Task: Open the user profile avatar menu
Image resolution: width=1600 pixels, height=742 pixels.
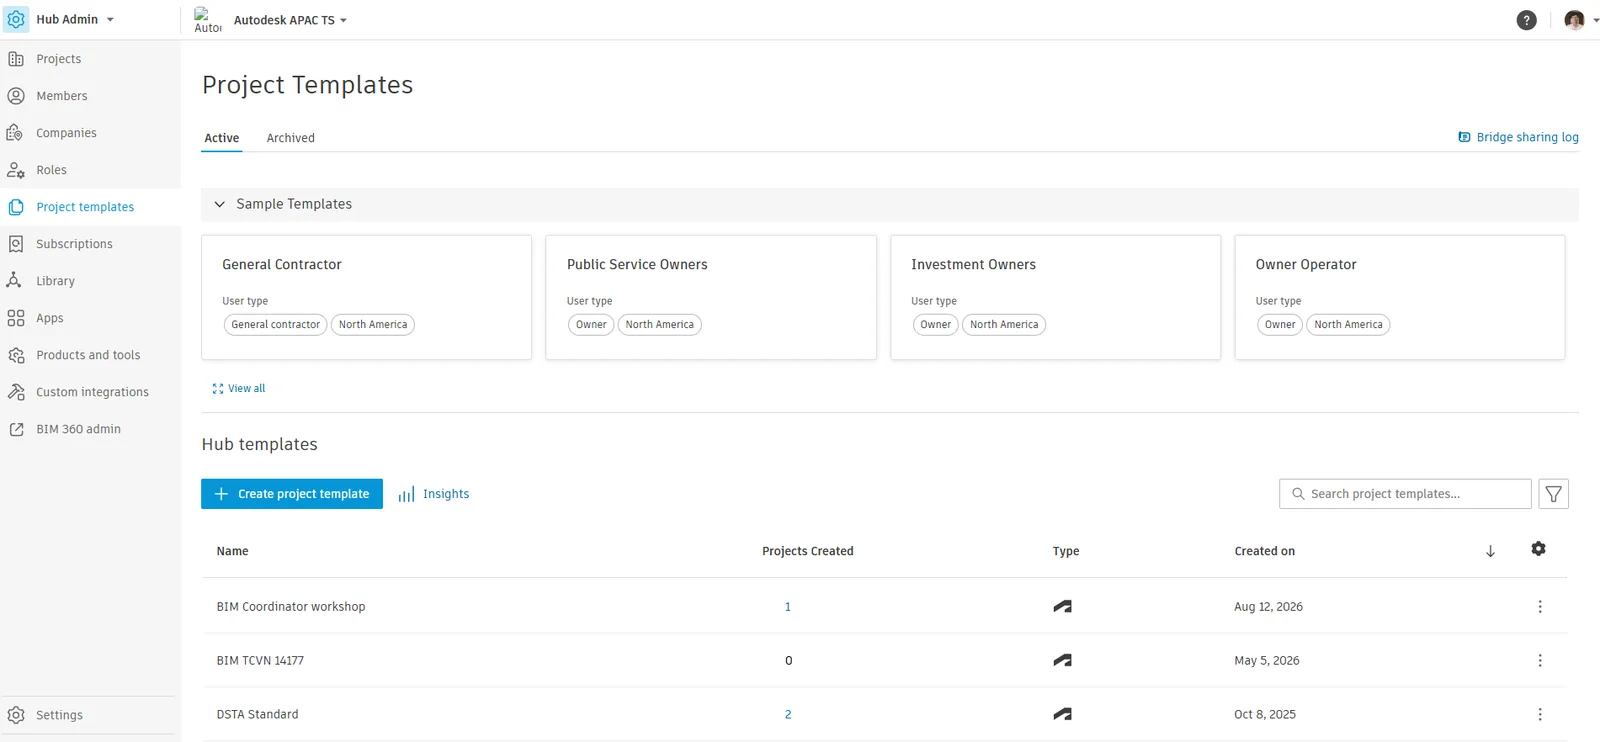Action: coord(1575,20)
